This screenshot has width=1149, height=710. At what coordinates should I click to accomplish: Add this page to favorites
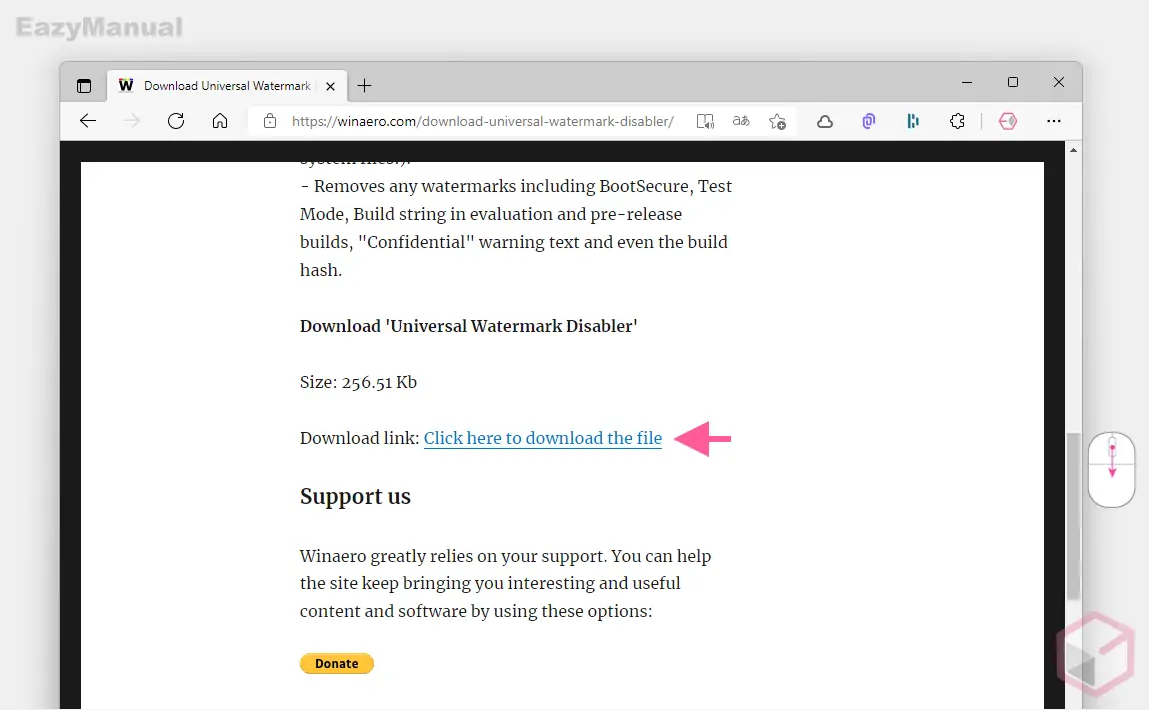(x=777, y=121)
